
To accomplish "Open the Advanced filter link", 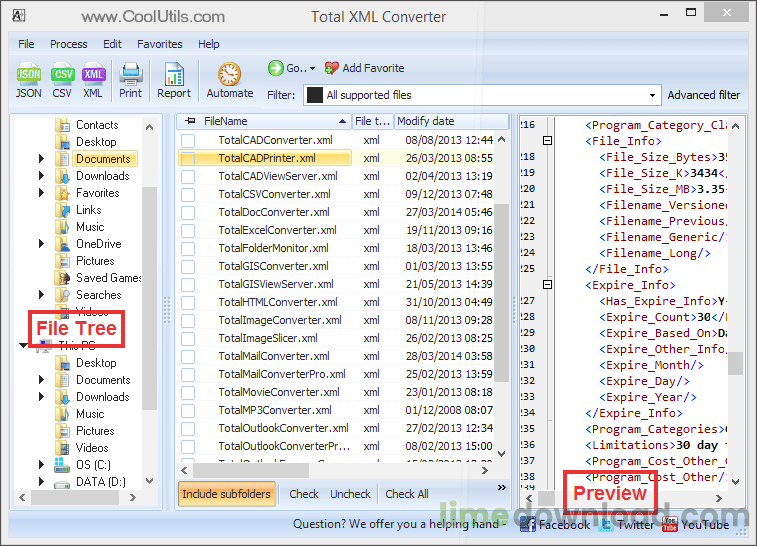I will (703, 95).
